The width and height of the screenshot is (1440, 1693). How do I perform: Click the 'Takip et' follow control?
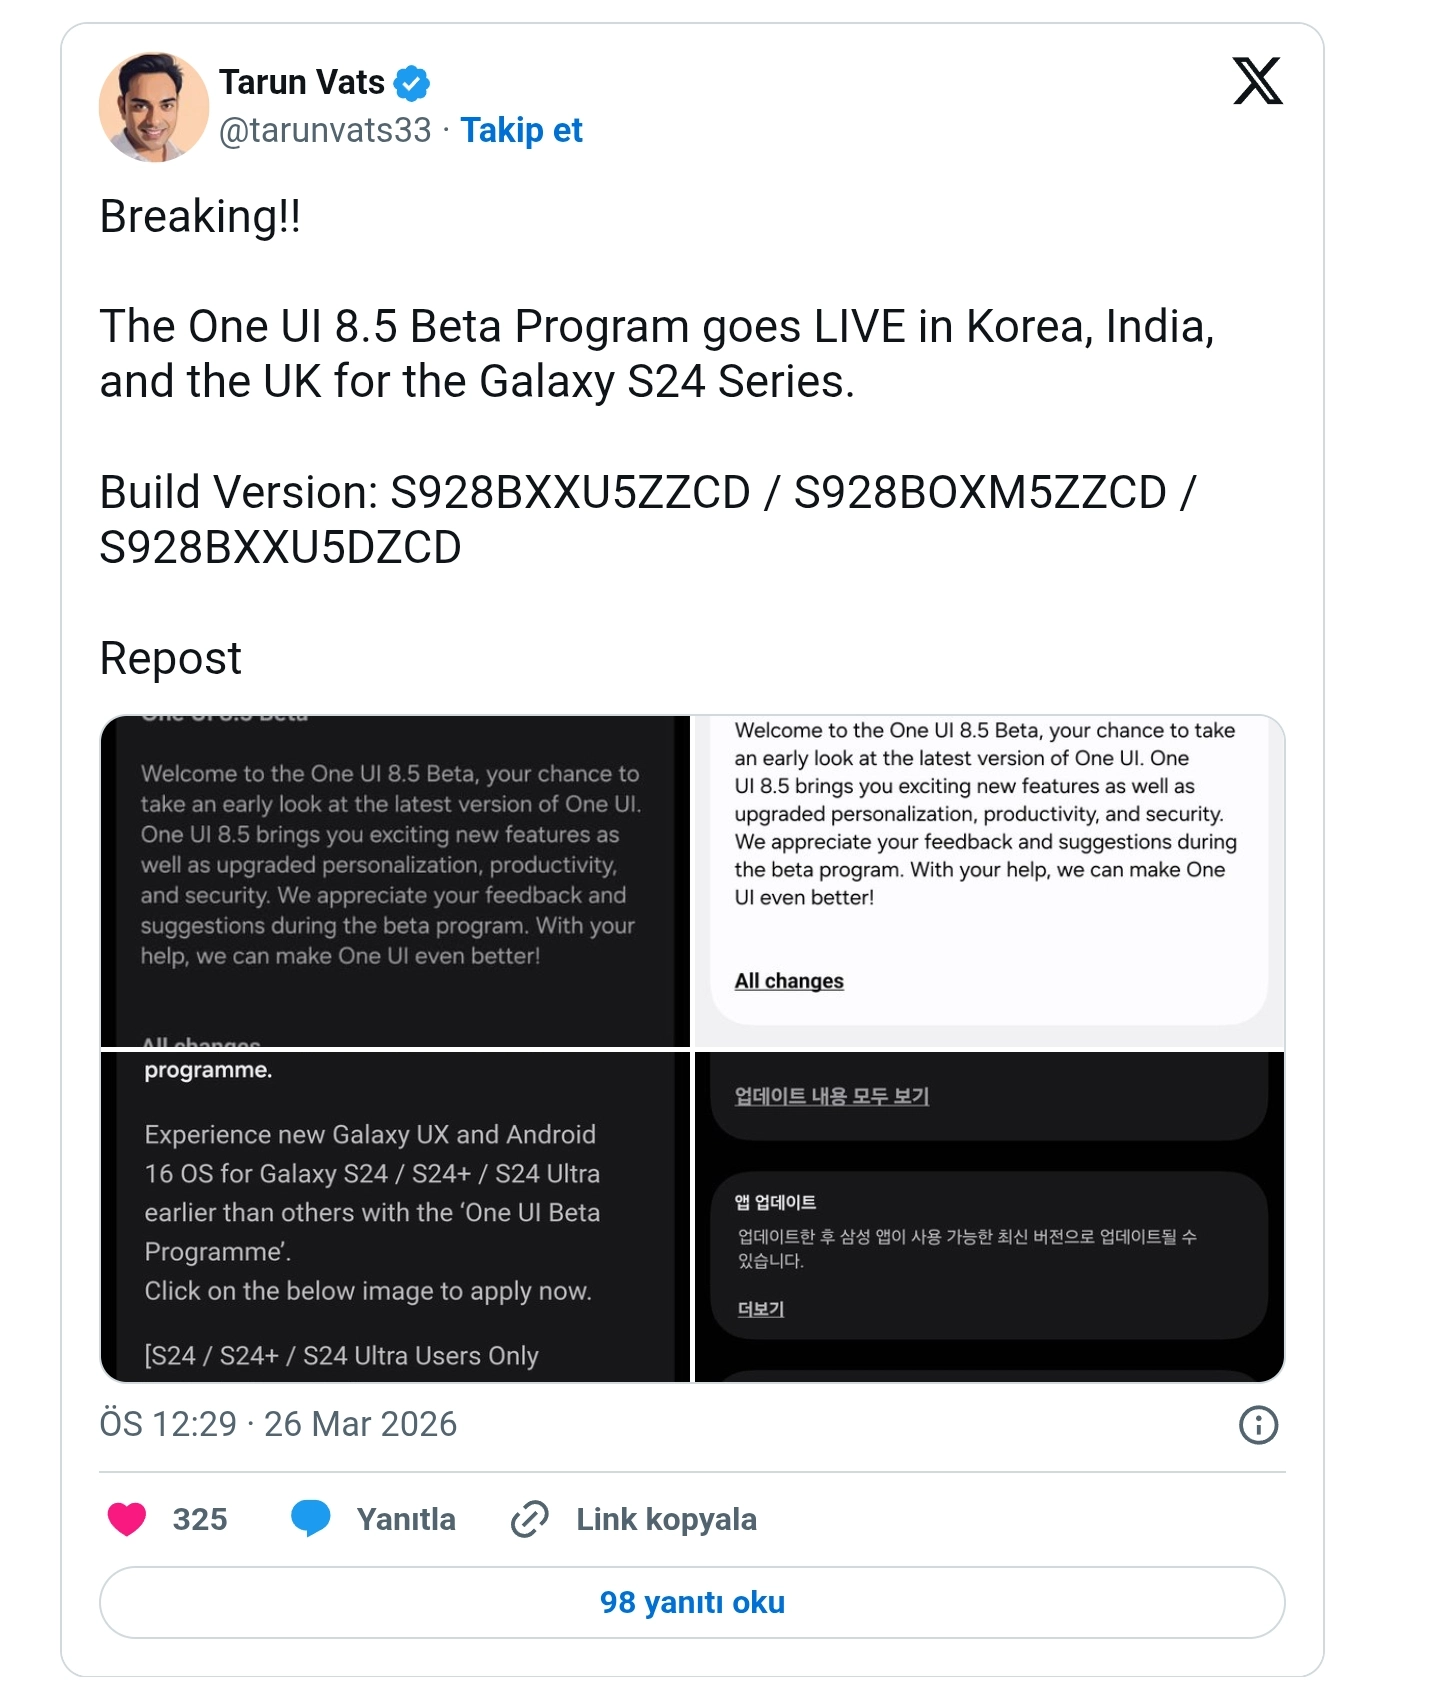pyautogui.click(x=522, y=130)
